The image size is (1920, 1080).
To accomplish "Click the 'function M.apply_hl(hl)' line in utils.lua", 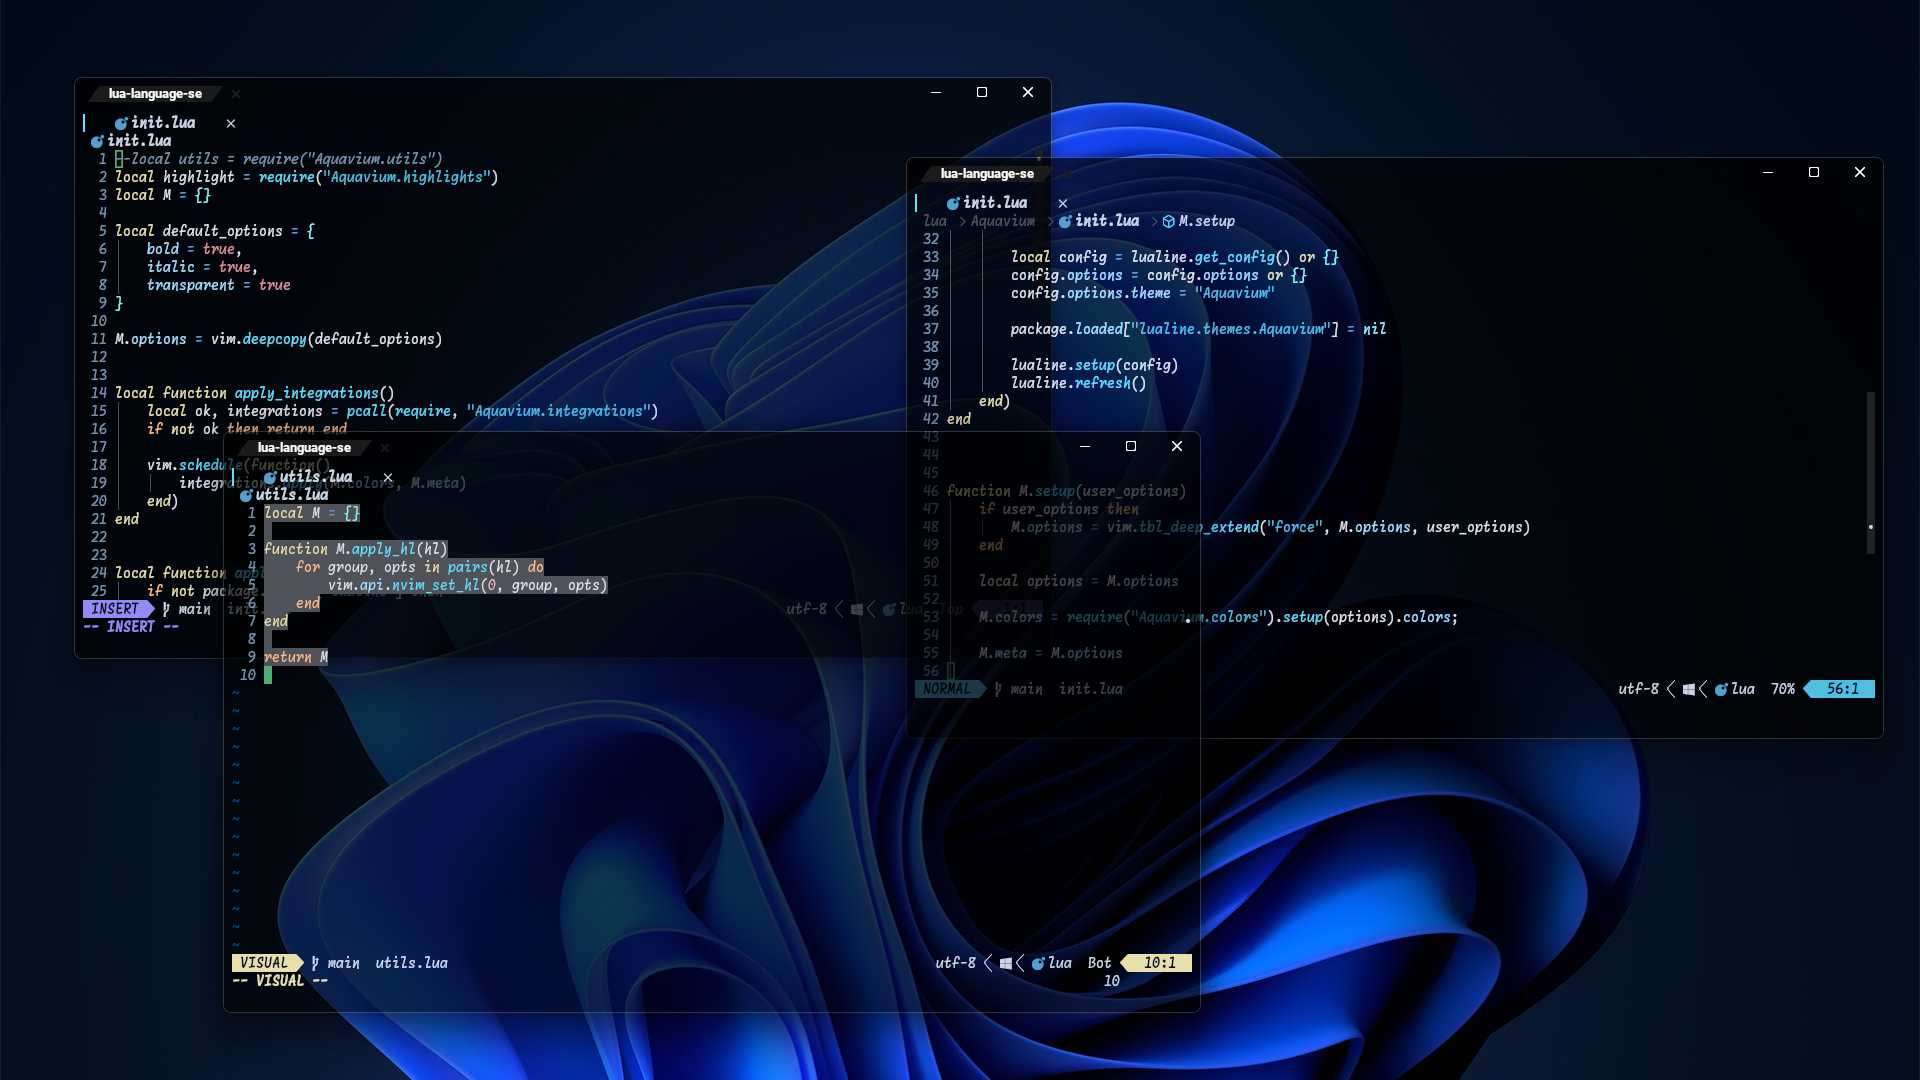I will coord(356,549).
